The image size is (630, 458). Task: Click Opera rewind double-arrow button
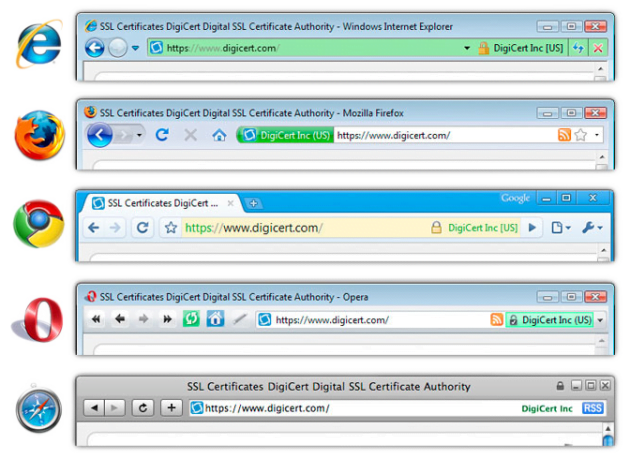click(96, 319)
